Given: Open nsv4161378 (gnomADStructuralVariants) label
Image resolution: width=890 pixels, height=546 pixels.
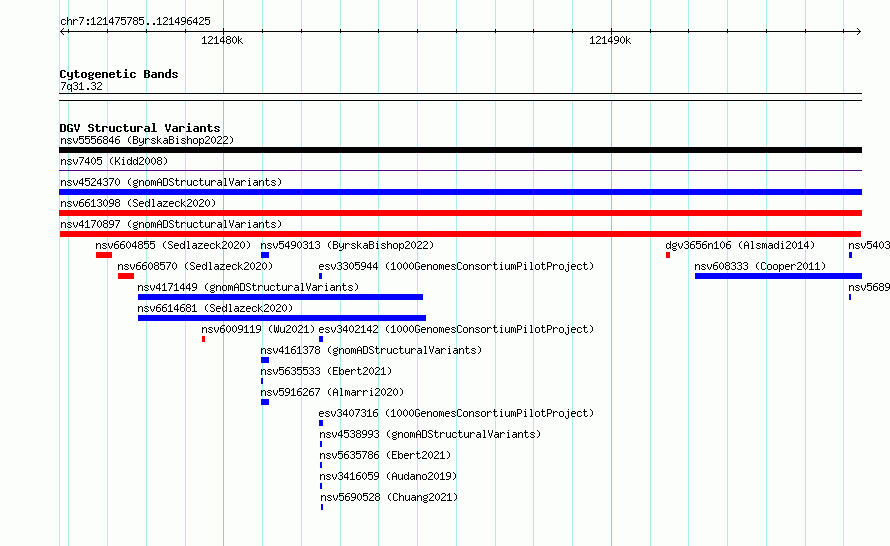Looking at the screenshot, I should pos(371,350).
